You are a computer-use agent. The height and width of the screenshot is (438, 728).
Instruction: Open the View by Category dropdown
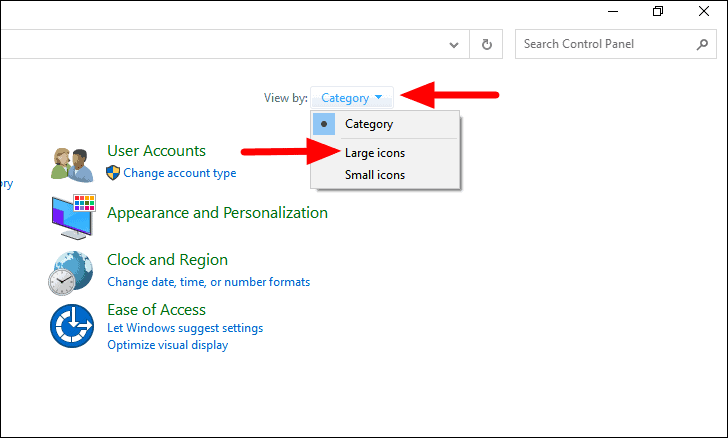(x=351, y=98)
